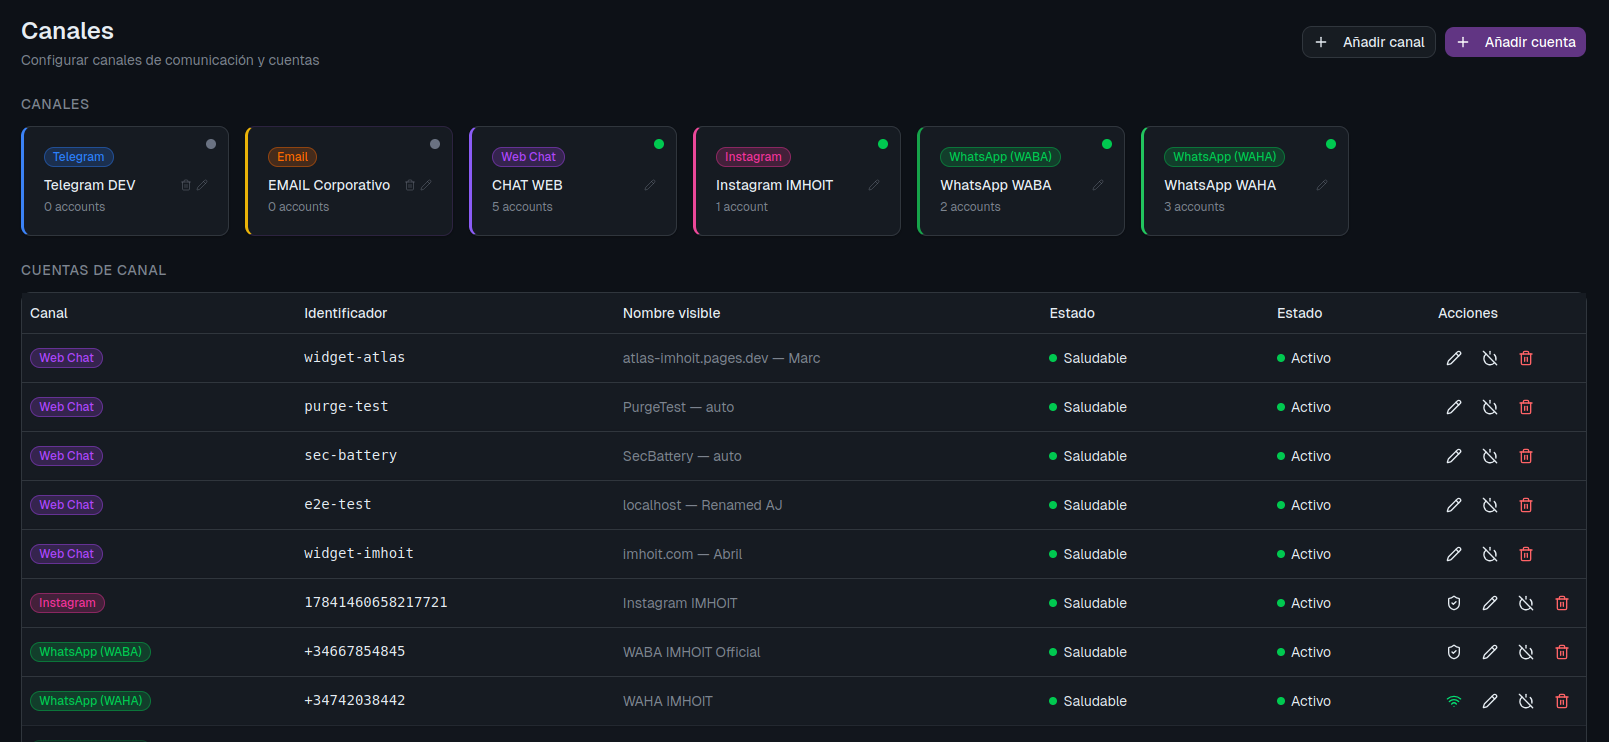Deactivate WABA IMHOIT Official with power-off icon
1609x742 pixels.
point(1526,652)
